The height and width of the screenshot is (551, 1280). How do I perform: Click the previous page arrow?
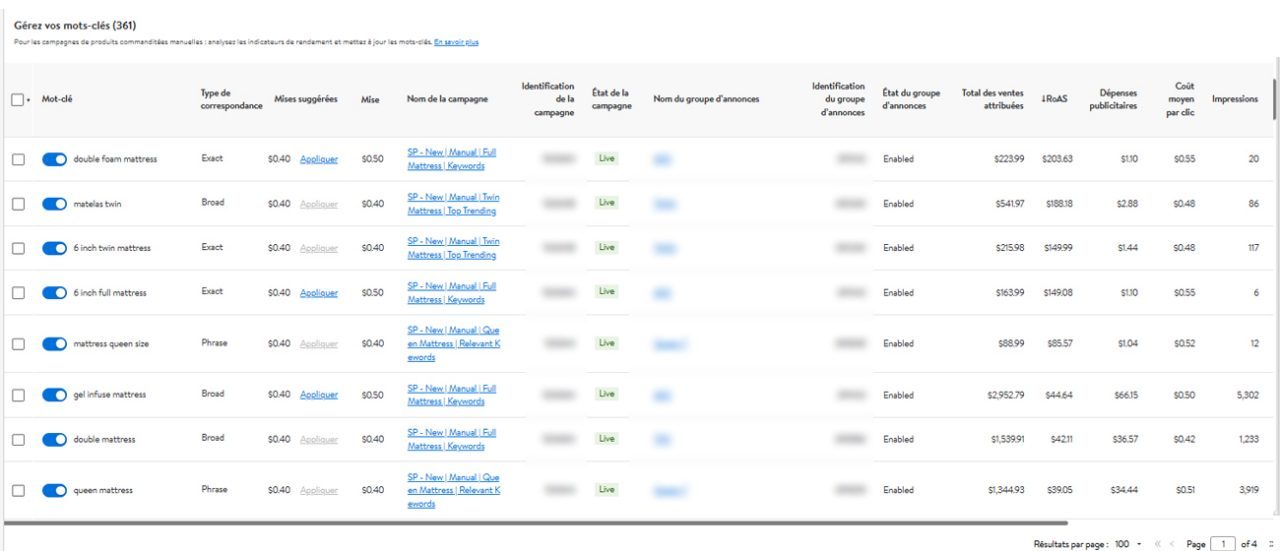click(1171, 544)
